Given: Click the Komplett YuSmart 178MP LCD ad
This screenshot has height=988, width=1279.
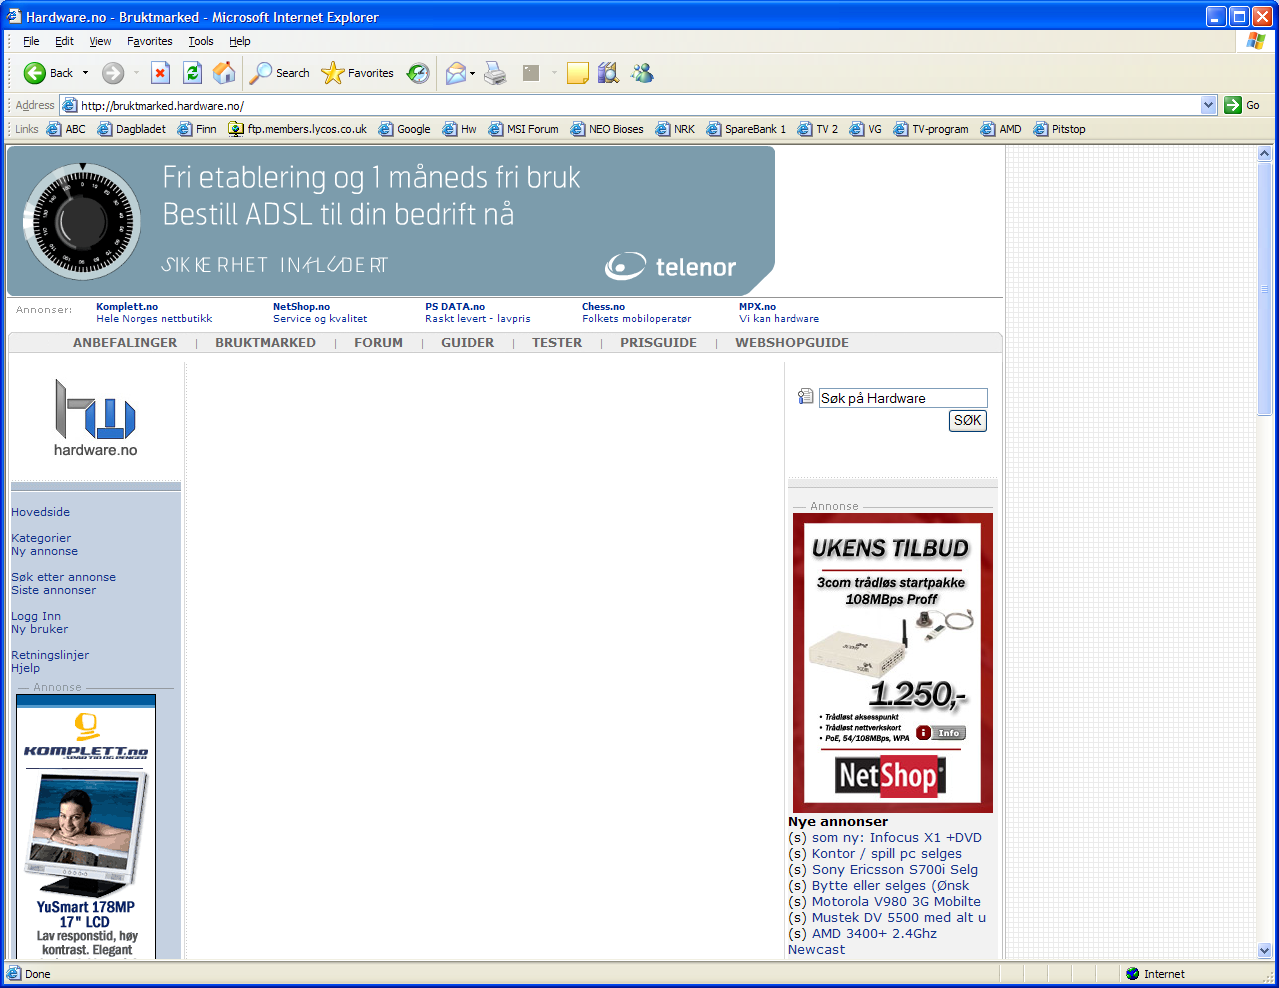Looking at the screenshot, I should [86, 827].
